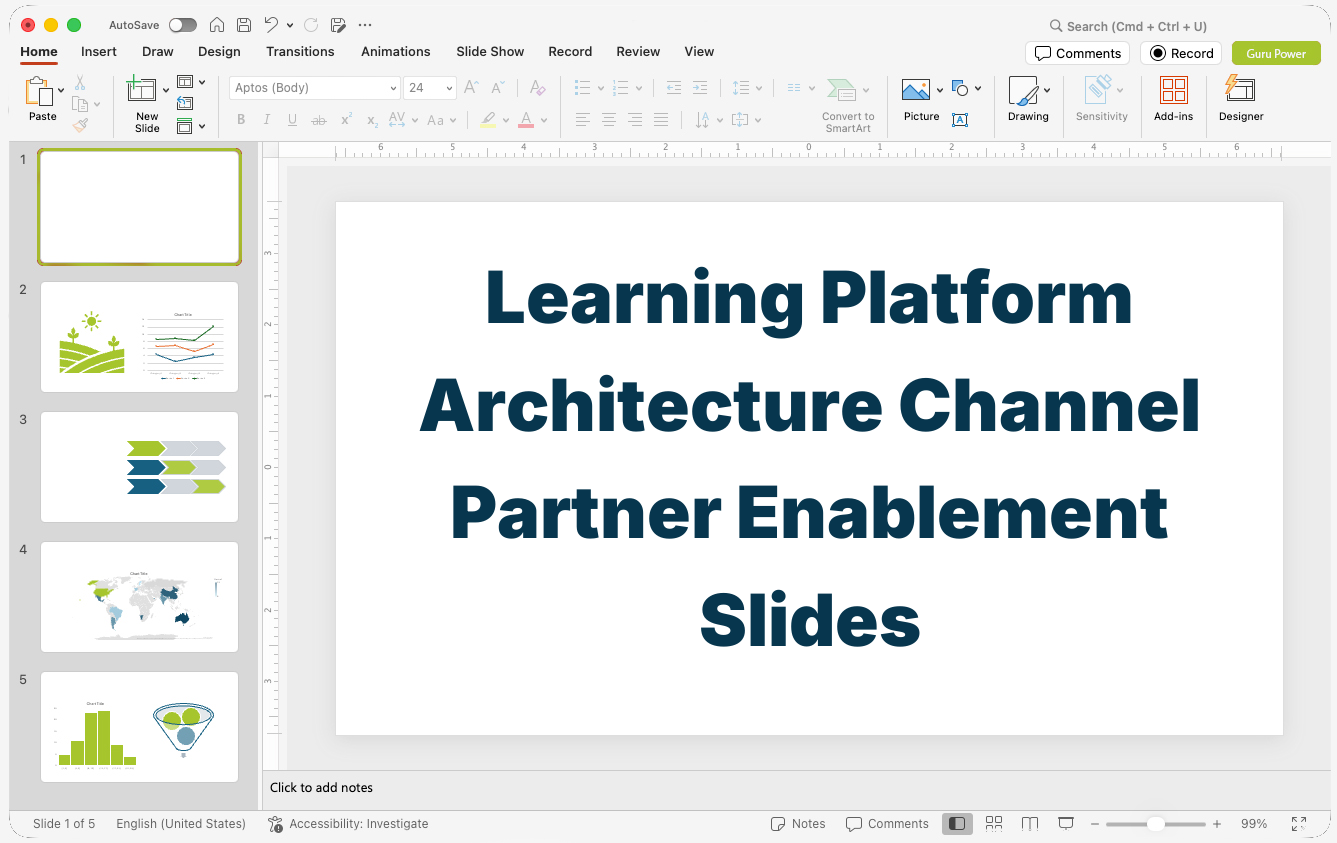1337x843 pixels.
Task: Launch the Designer pane
Action: 1241,99
